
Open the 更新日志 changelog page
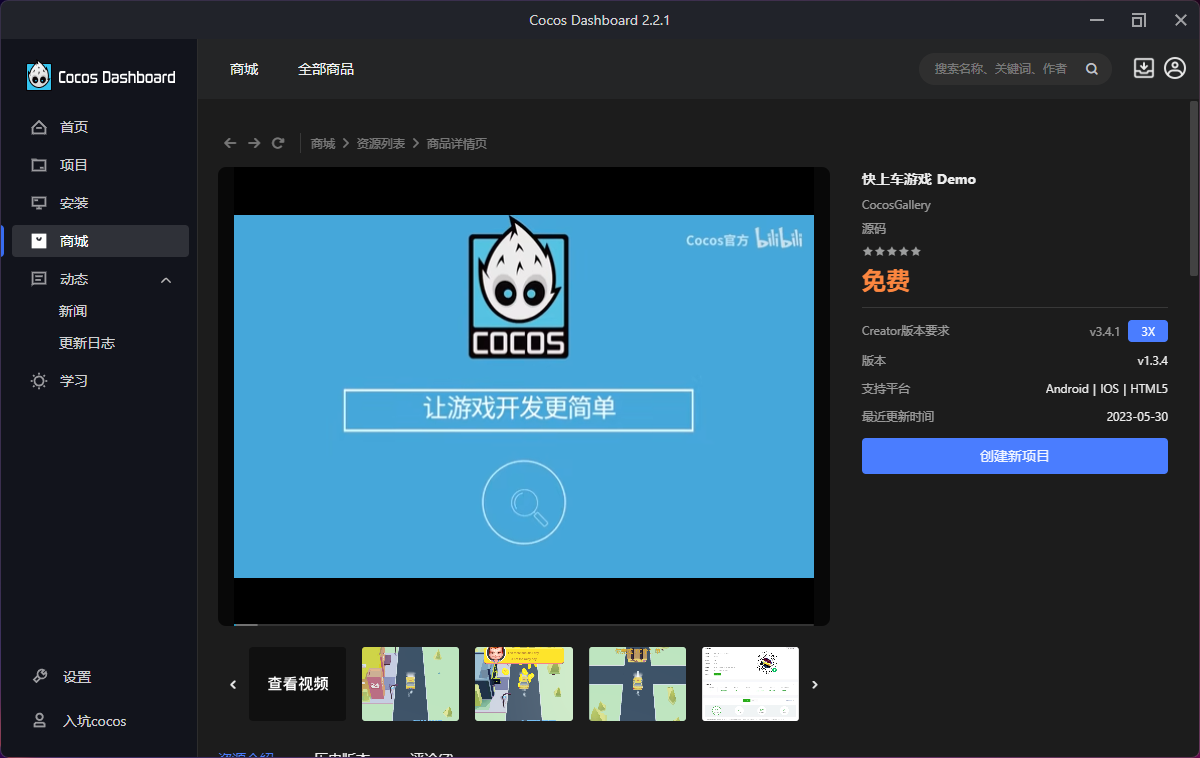87,343
